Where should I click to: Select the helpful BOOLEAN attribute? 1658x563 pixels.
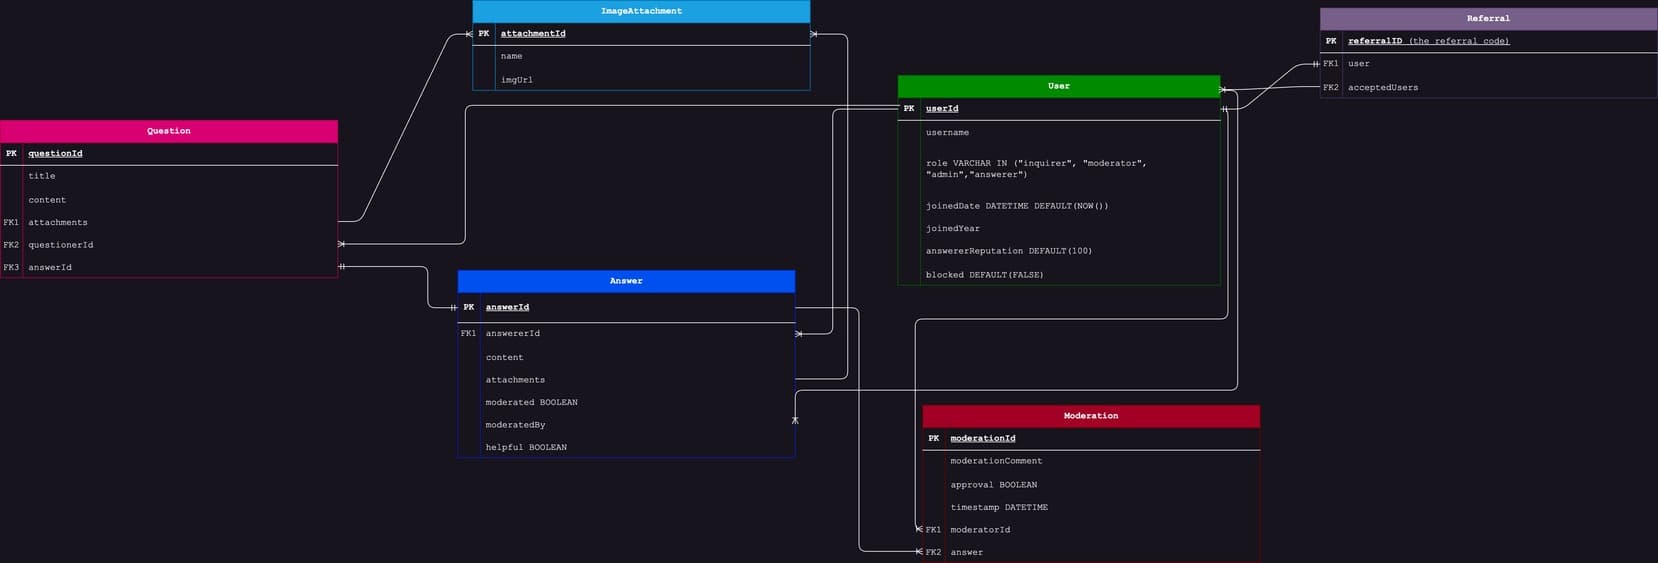526,448
